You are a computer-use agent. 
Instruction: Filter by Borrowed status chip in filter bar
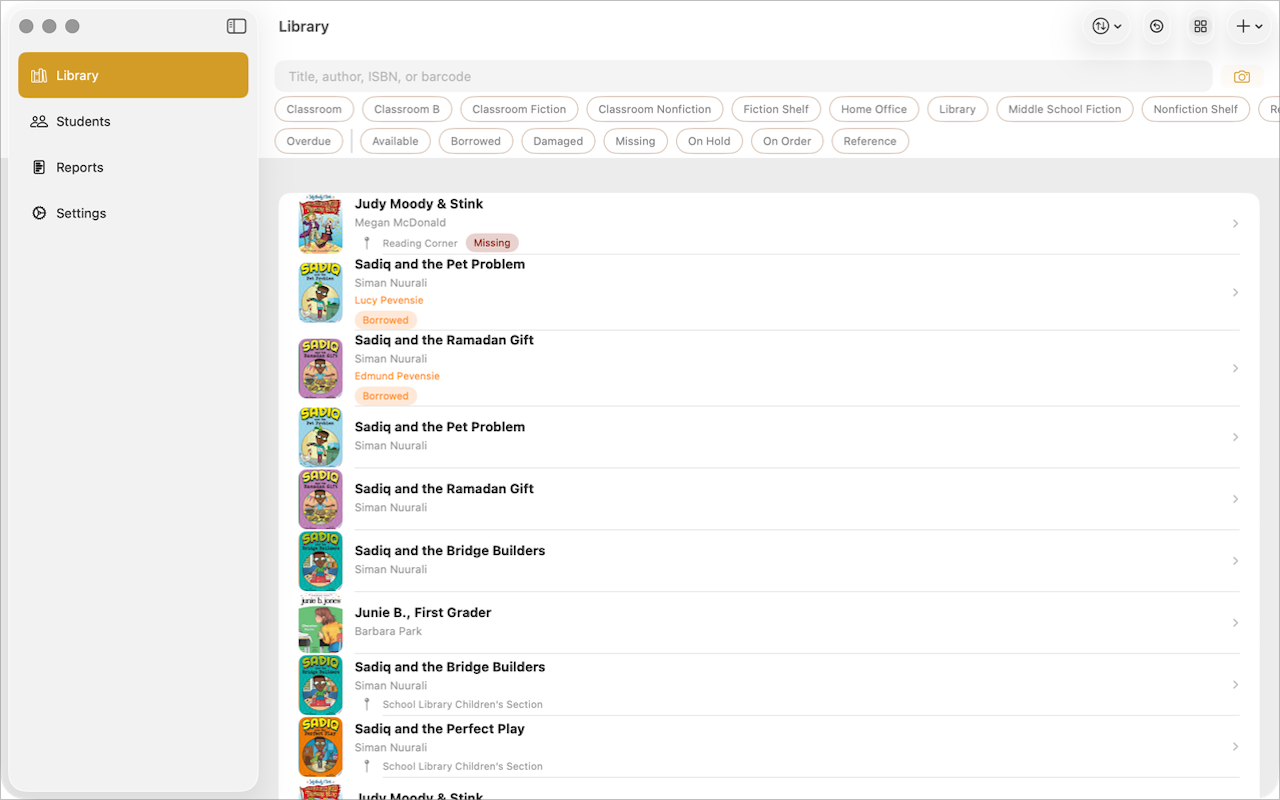point(476,141)
